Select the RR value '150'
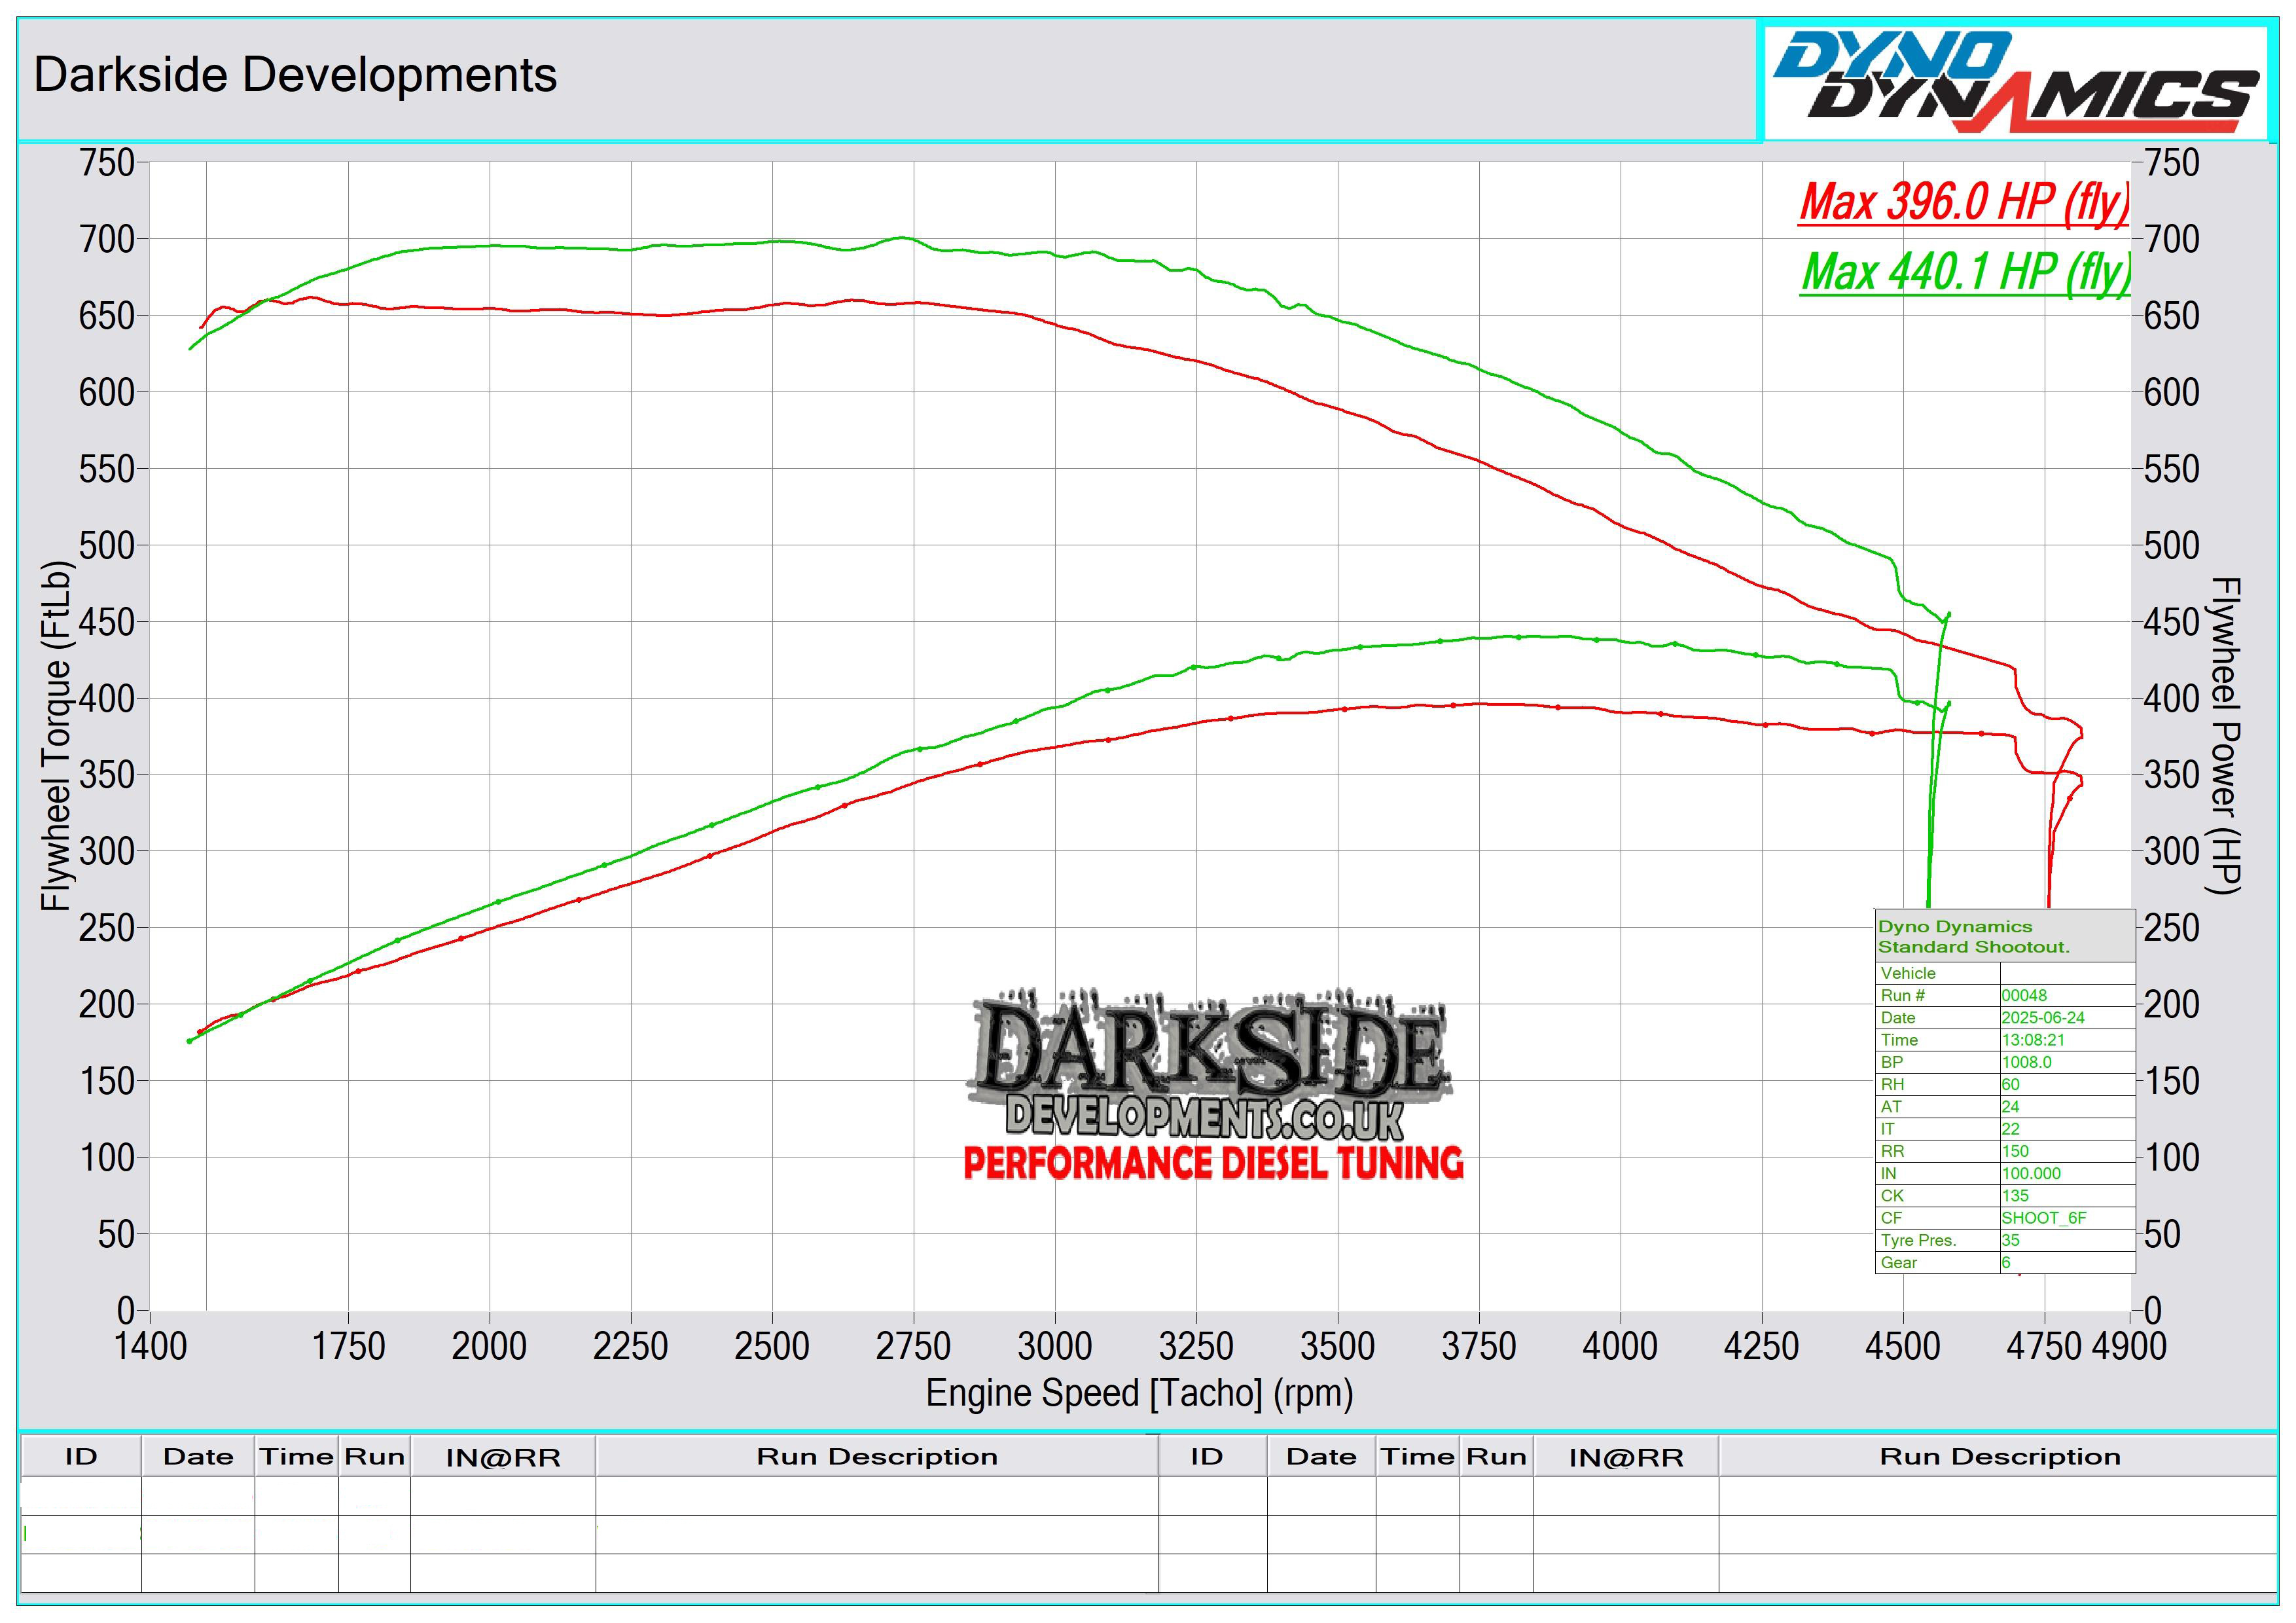This screenshot has width=2296, height=1623. (2015, 1151)
